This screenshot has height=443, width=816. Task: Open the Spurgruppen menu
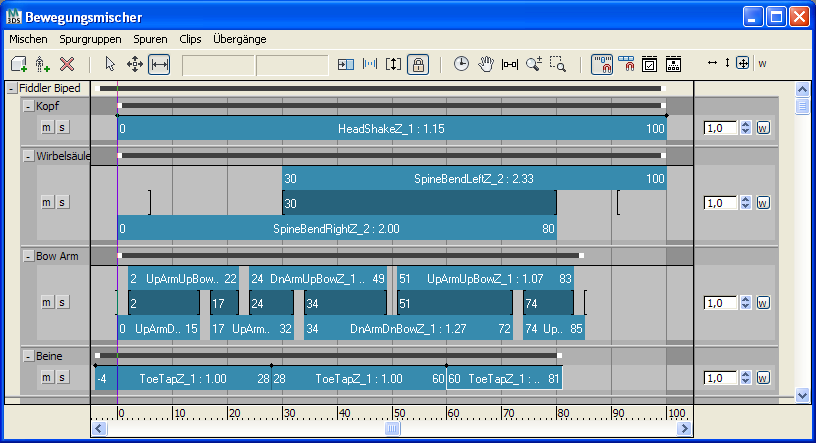tap(90, 39)
